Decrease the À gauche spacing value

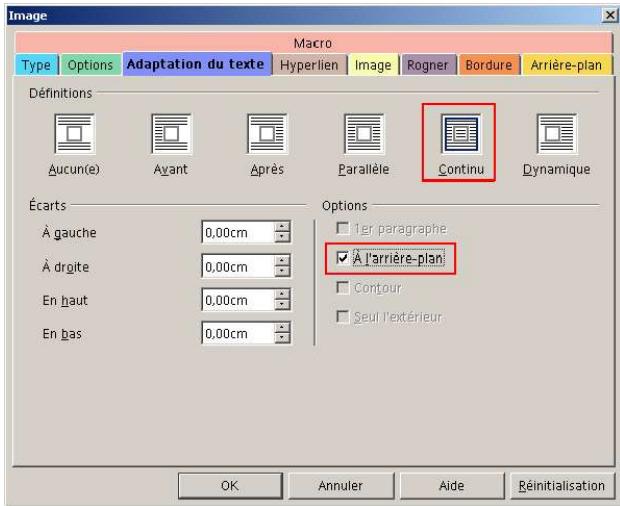click(282, 237)
